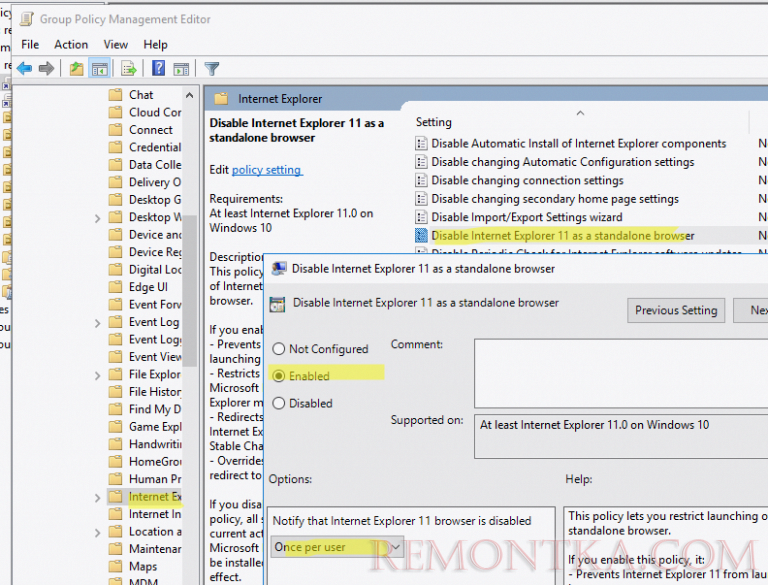The image size is (768, 585).
Task: Select the Enabled radio button
Action: point(279,376)
